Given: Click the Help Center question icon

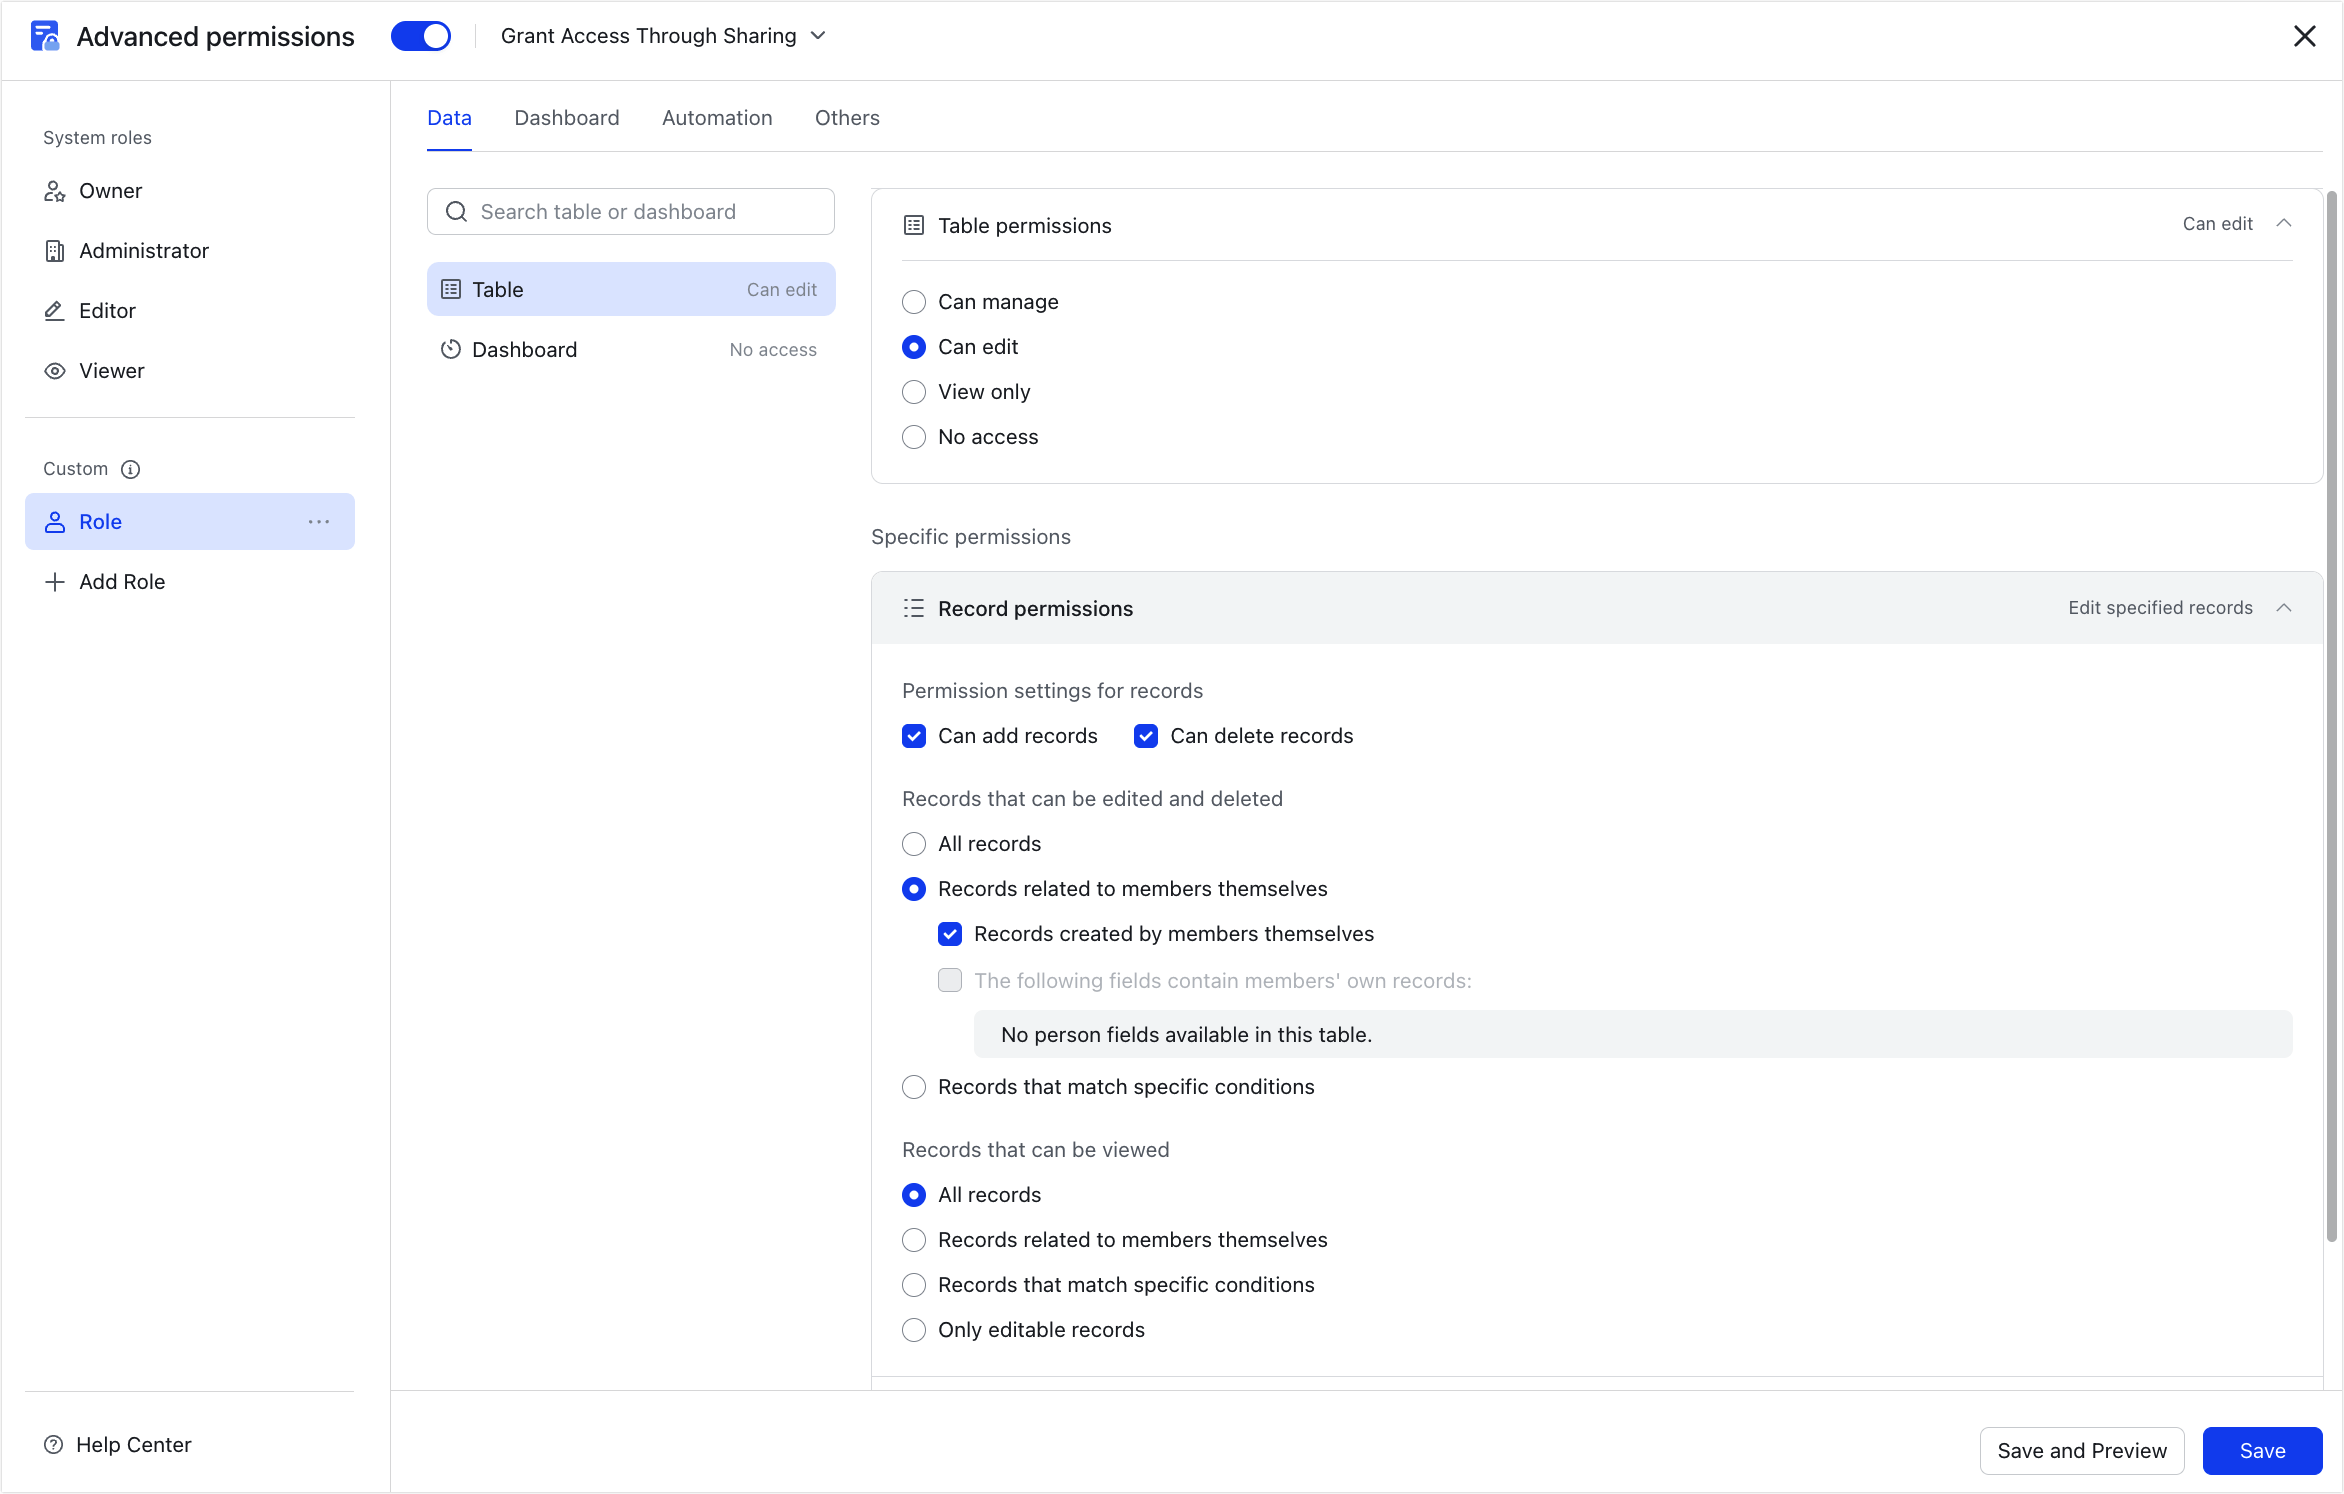Looking at the screenshot, I should (54, 1445).
